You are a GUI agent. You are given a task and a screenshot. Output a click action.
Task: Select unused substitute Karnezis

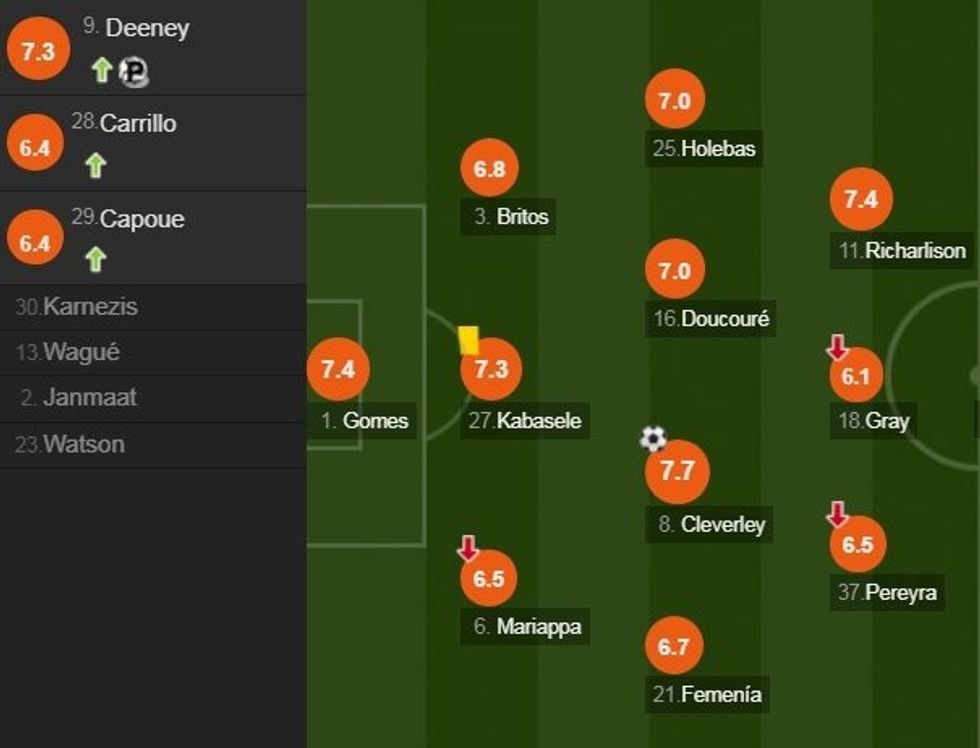(x=78, y=307)
